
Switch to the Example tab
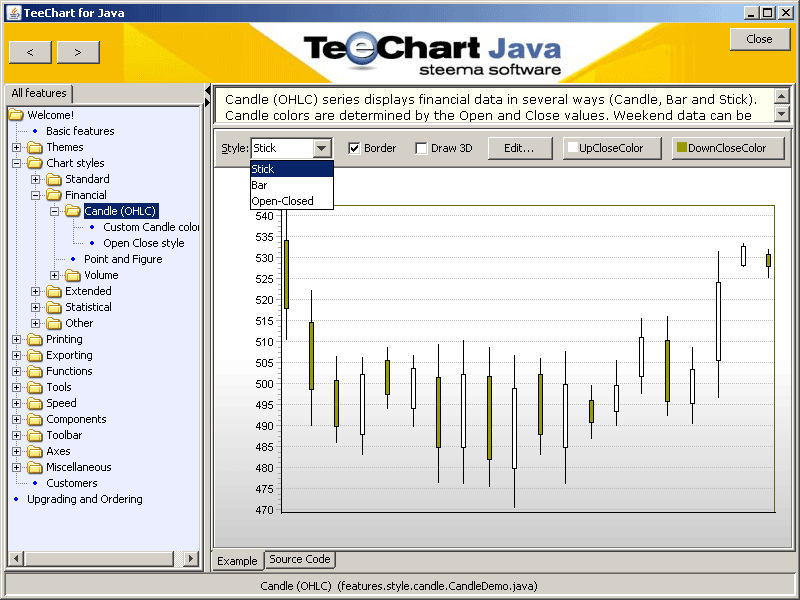237,561
